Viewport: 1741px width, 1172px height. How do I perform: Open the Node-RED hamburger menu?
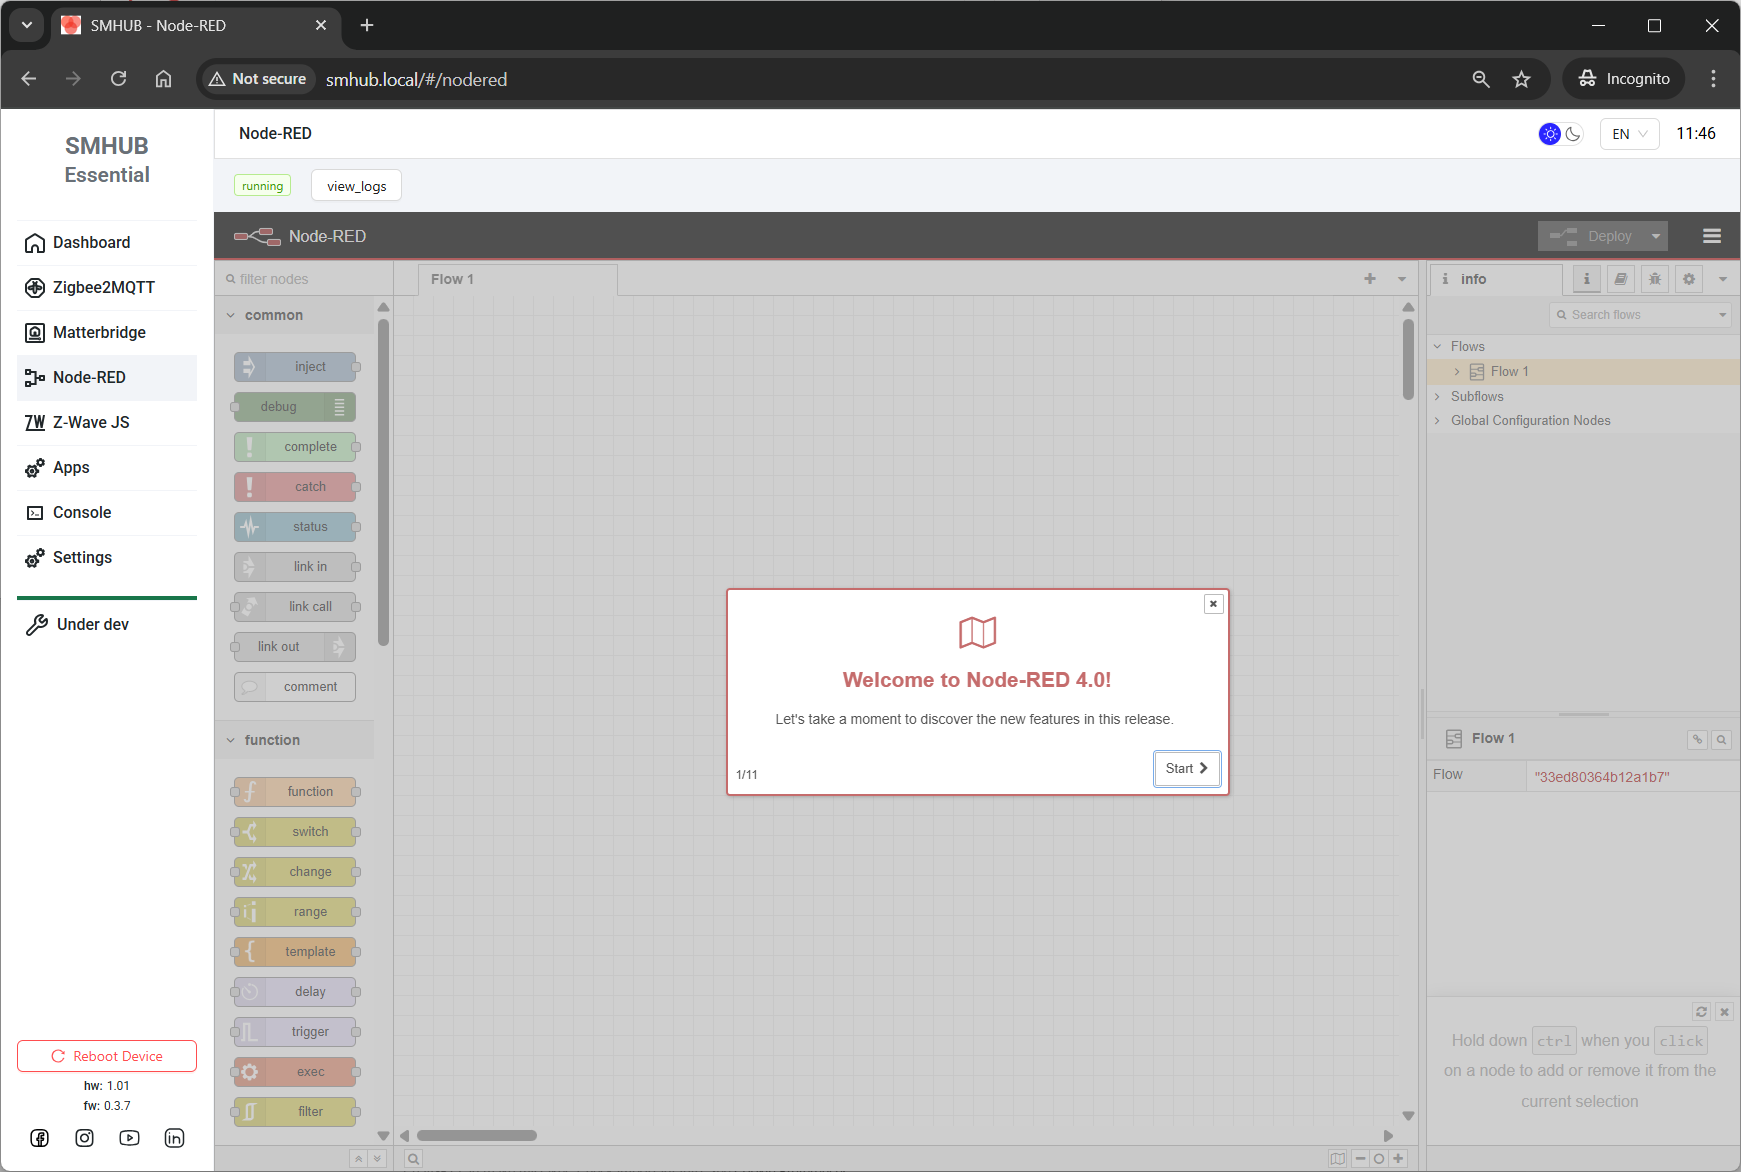point(1711,236)
